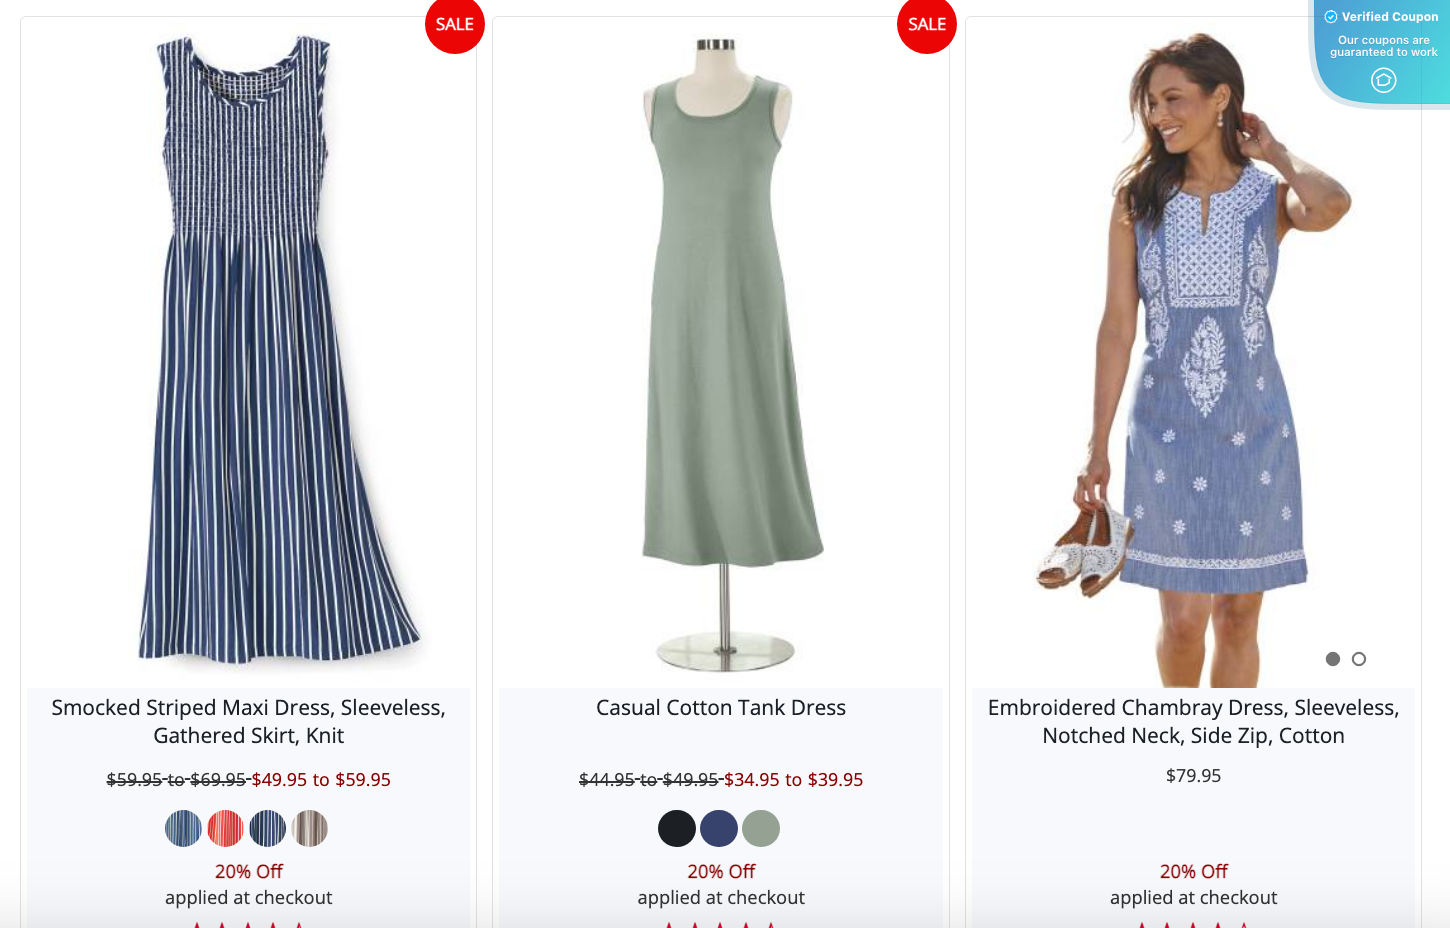Viewport: 1450px width, 928px height.
Task: Click the SALE badge on the cotton tank dress
Action: [x=926, y=25]
